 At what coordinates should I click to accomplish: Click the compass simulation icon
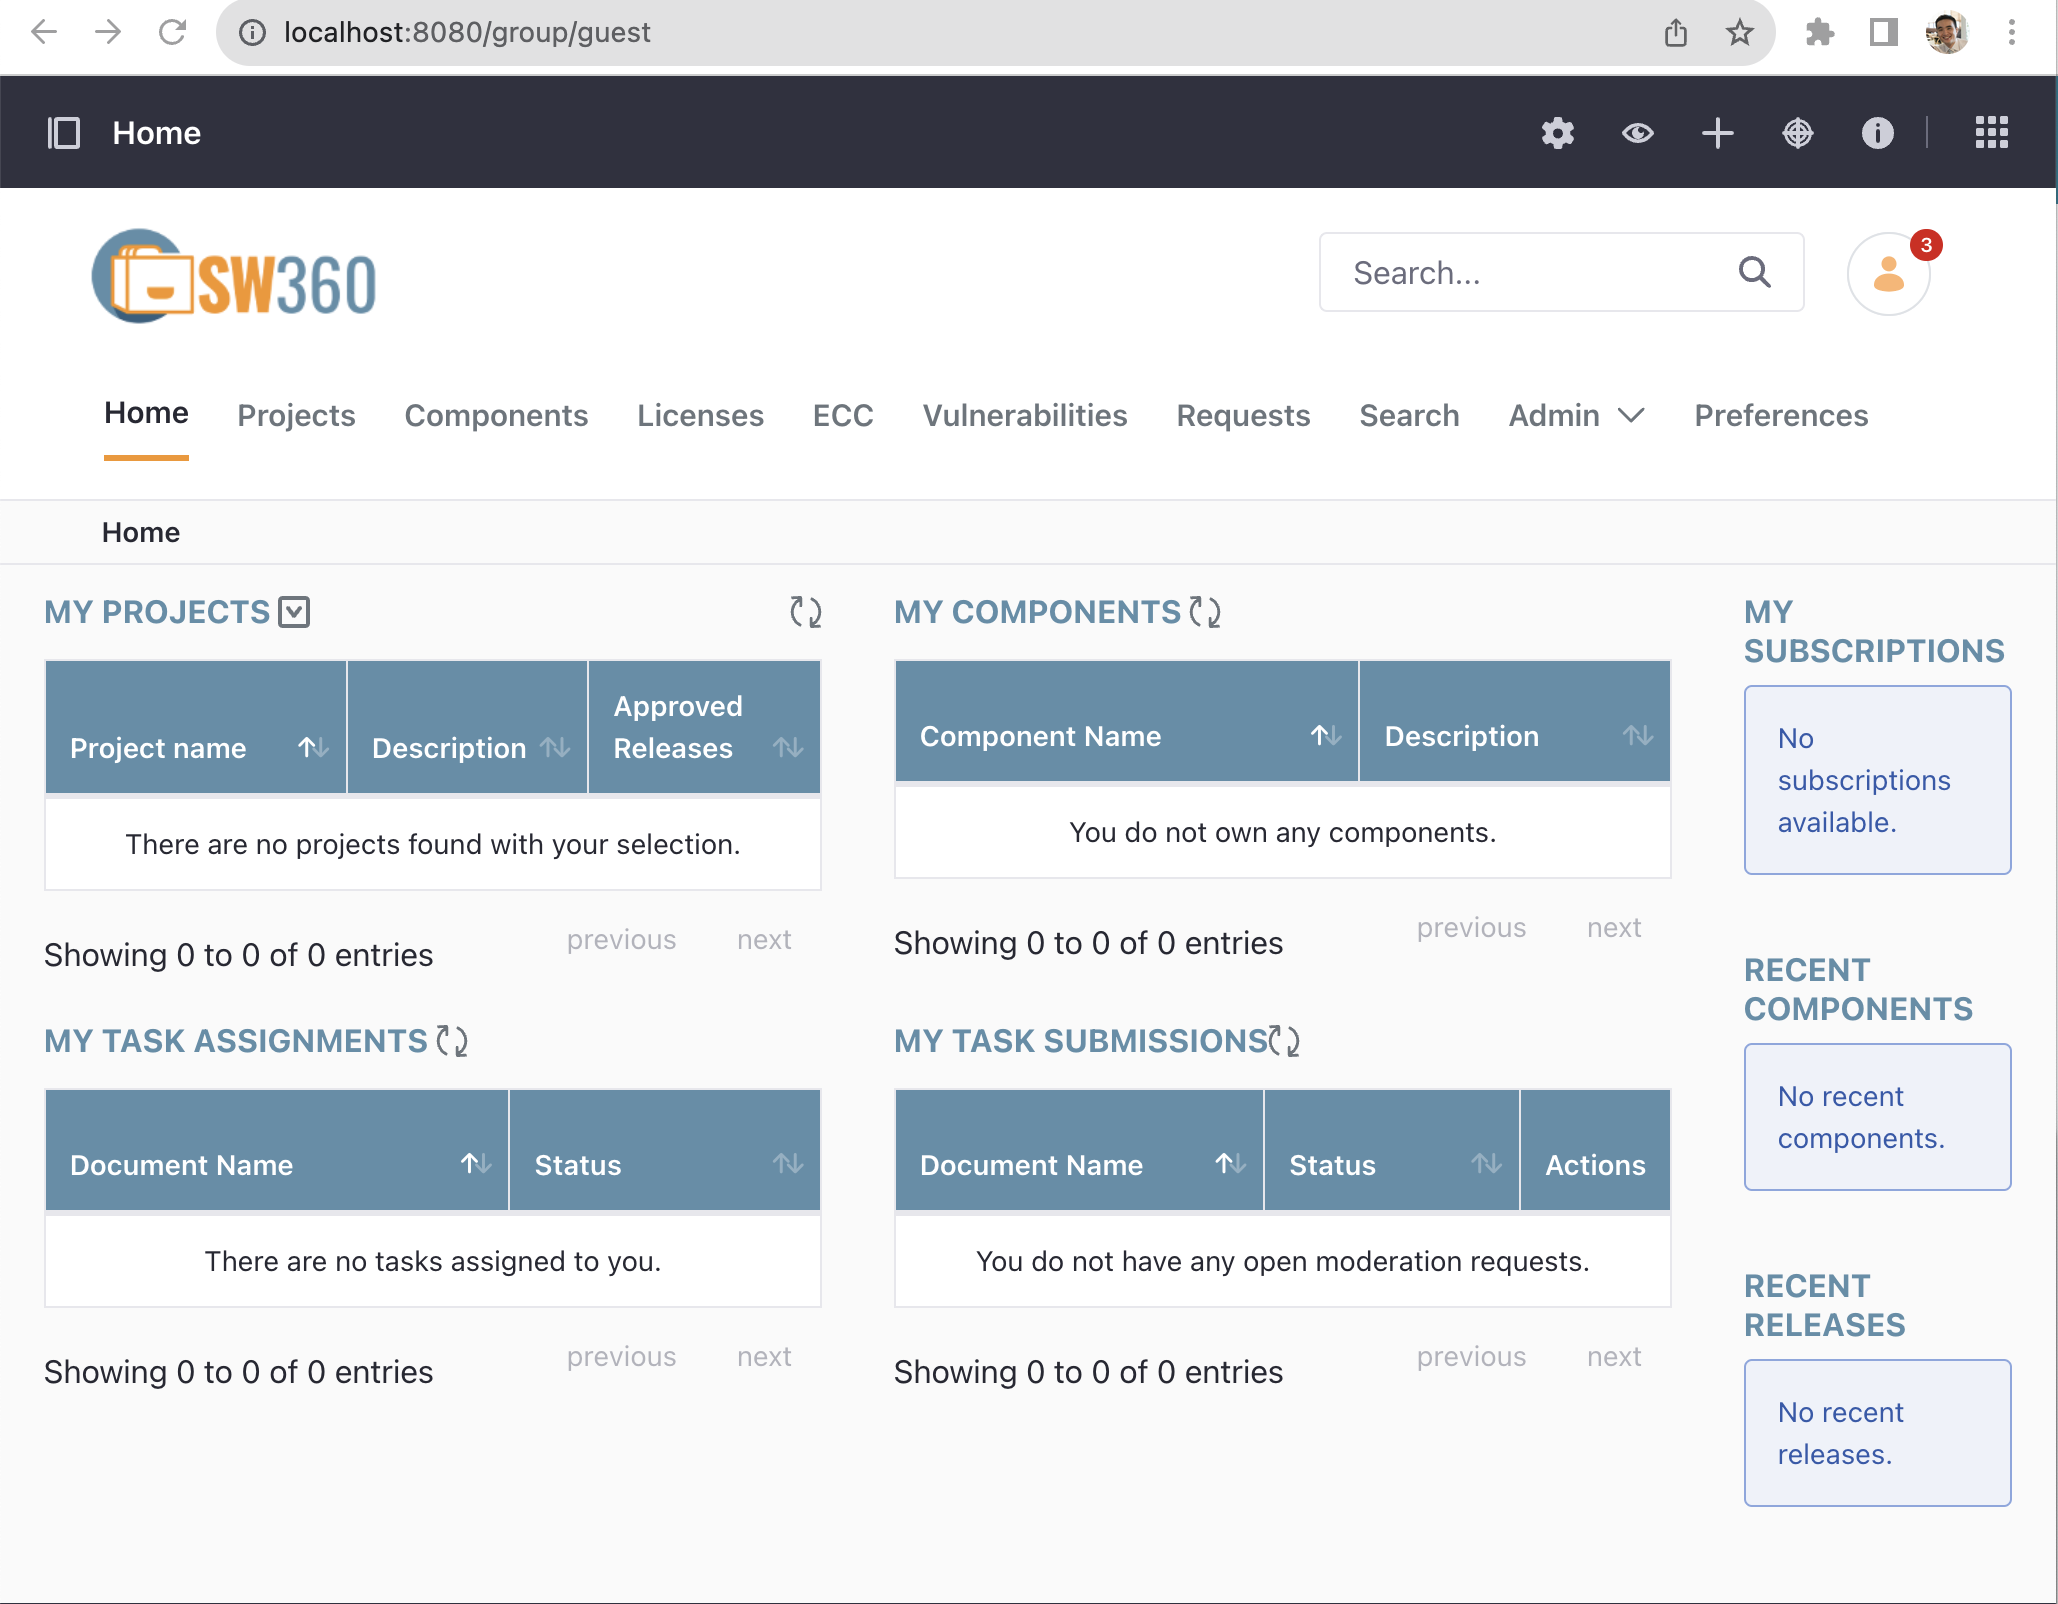click(x=1797, y=133)
